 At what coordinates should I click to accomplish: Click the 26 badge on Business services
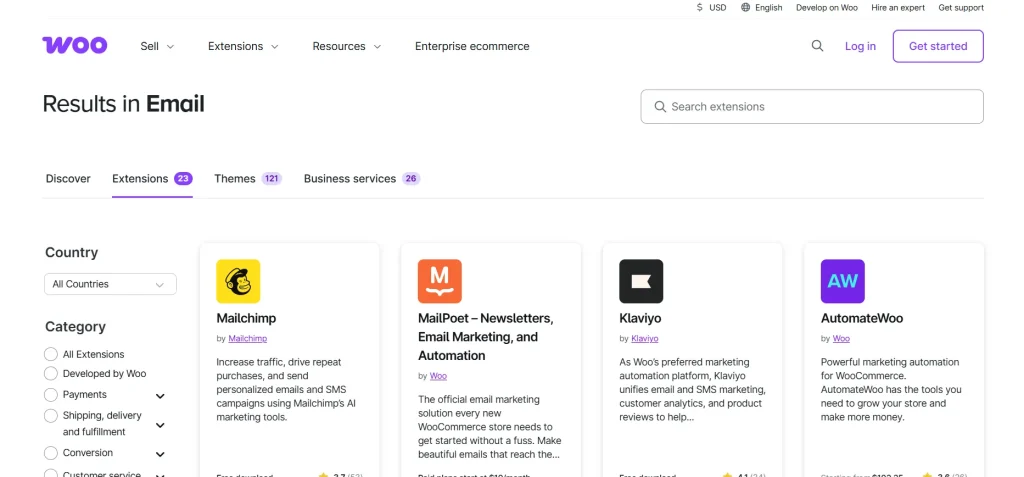point(411,178)
